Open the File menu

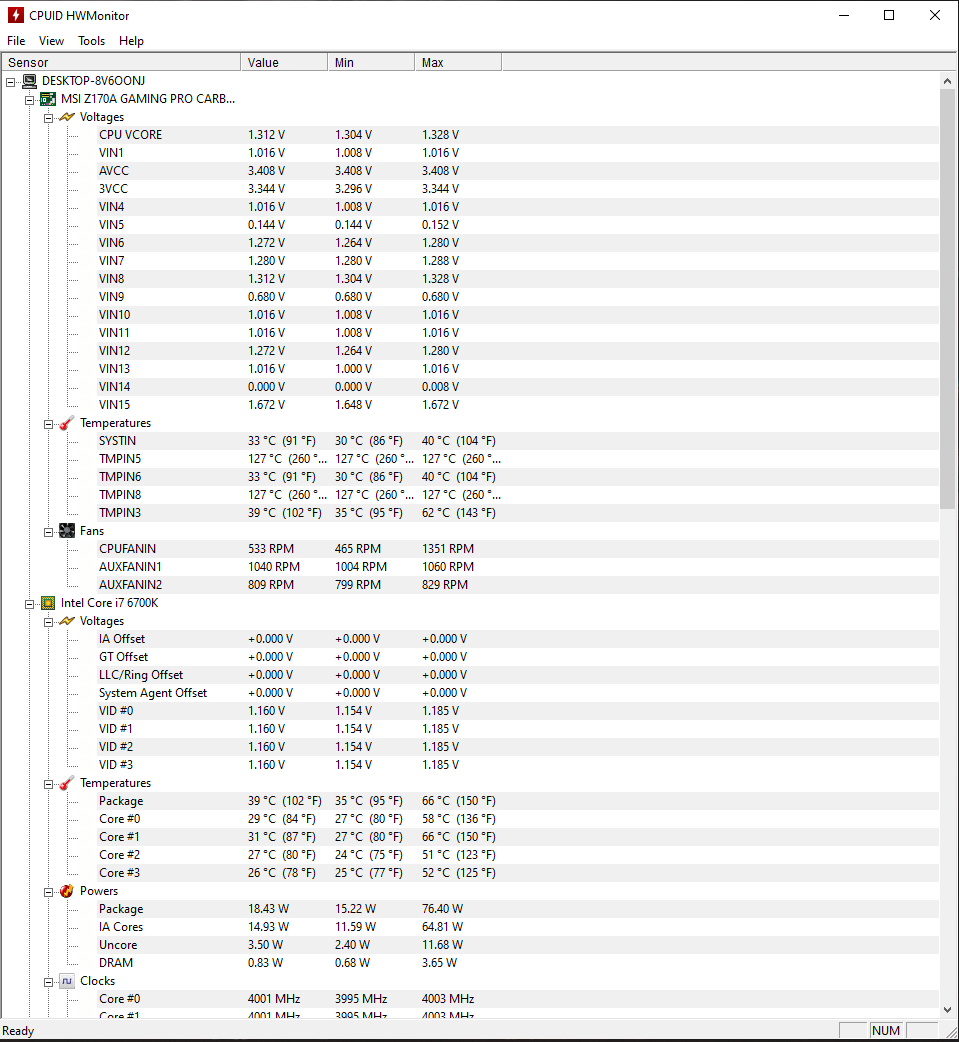pos(16,41)
